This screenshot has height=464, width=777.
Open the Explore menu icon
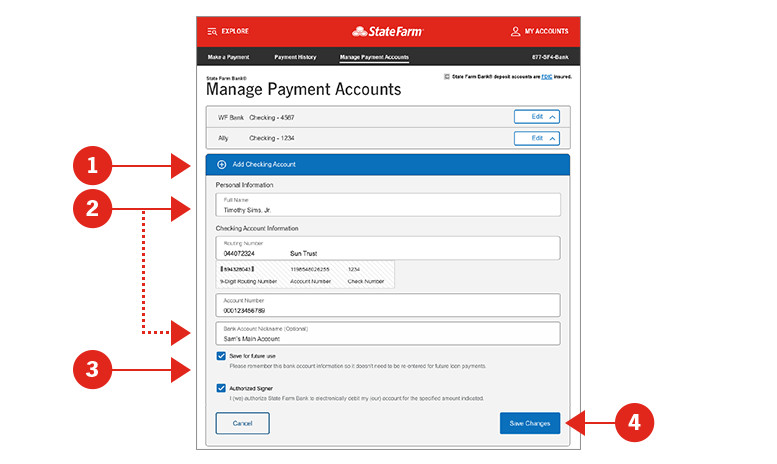point(212,31)
